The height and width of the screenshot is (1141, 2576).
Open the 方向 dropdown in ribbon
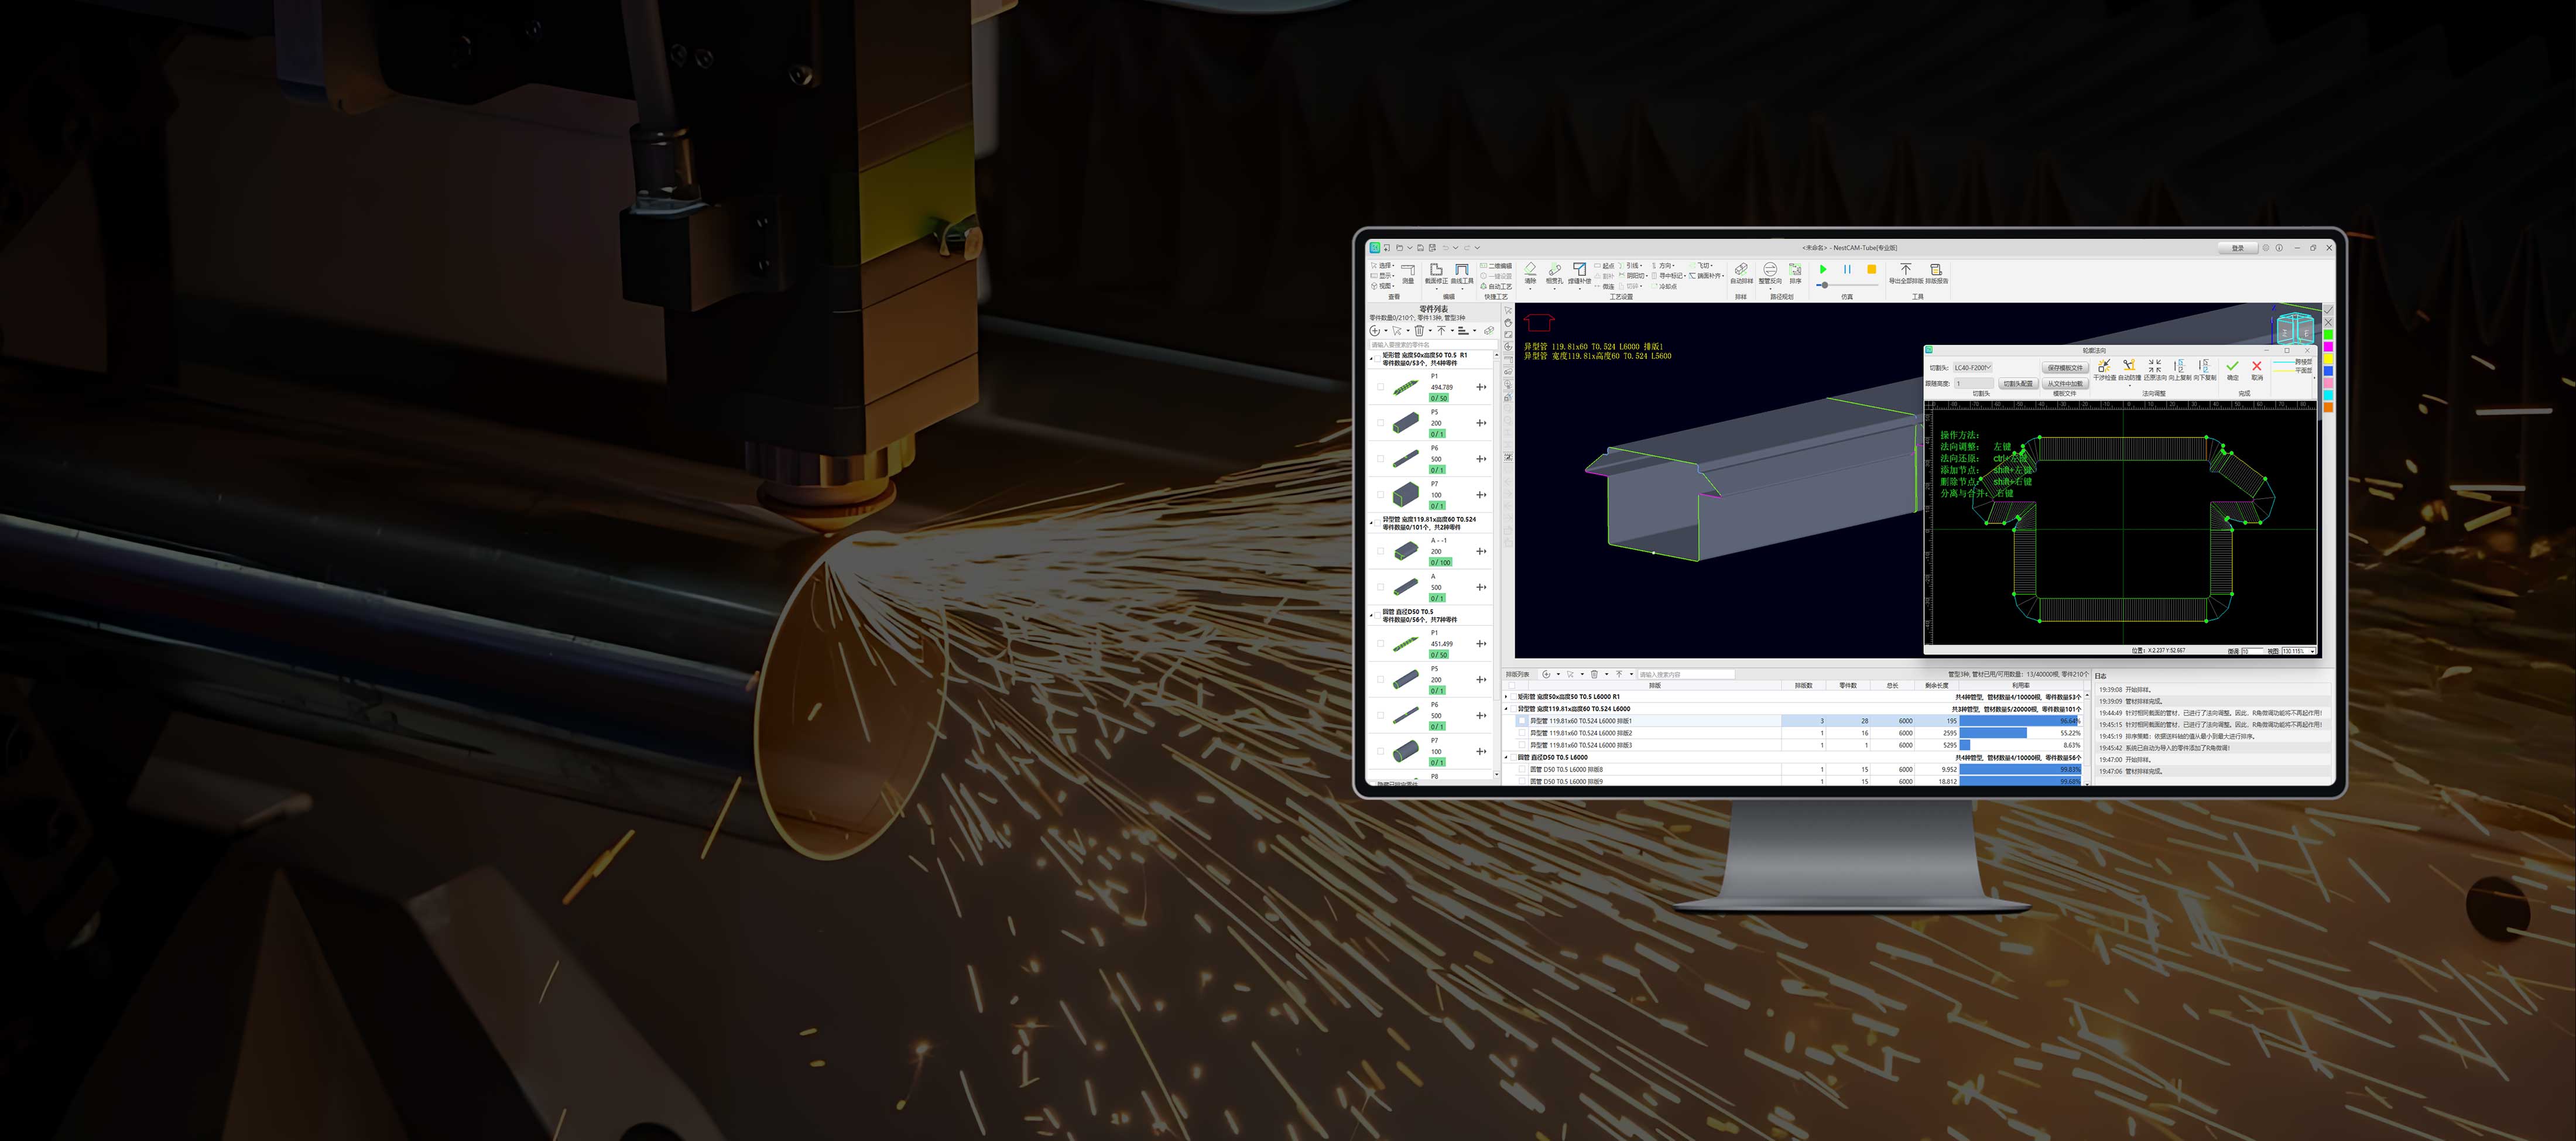click(x=1664, y=266)
